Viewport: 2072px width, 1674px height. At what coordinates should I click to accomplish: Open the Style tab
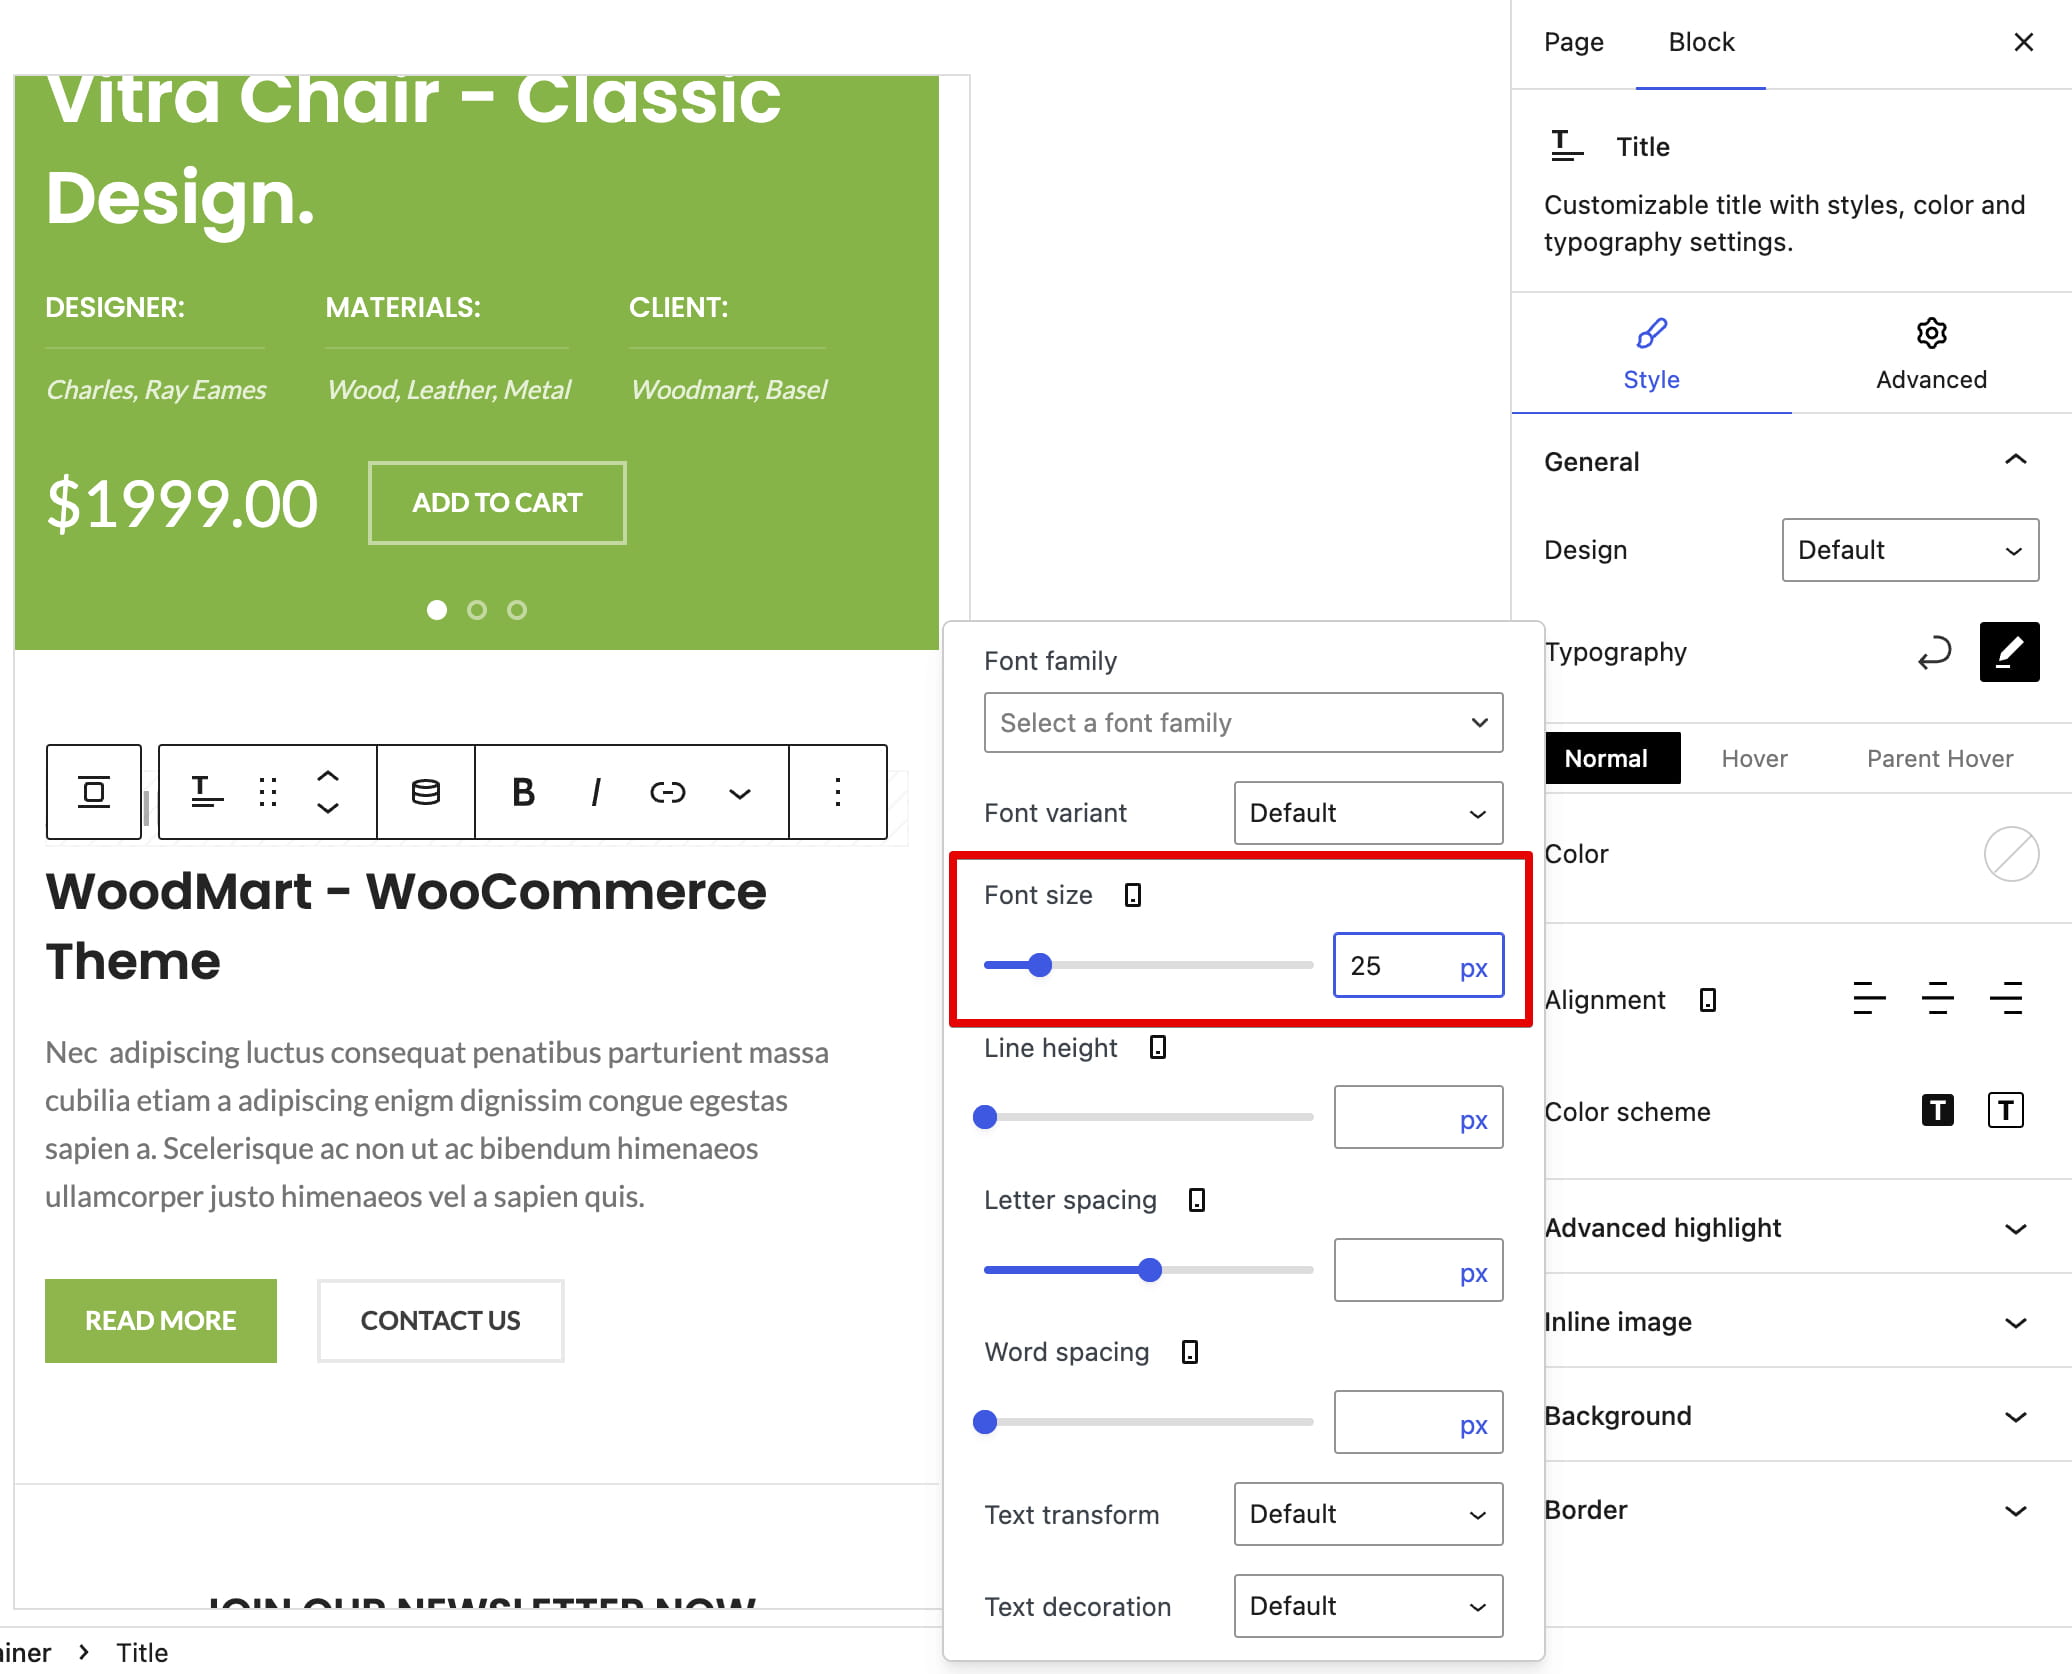(1652, 355)
